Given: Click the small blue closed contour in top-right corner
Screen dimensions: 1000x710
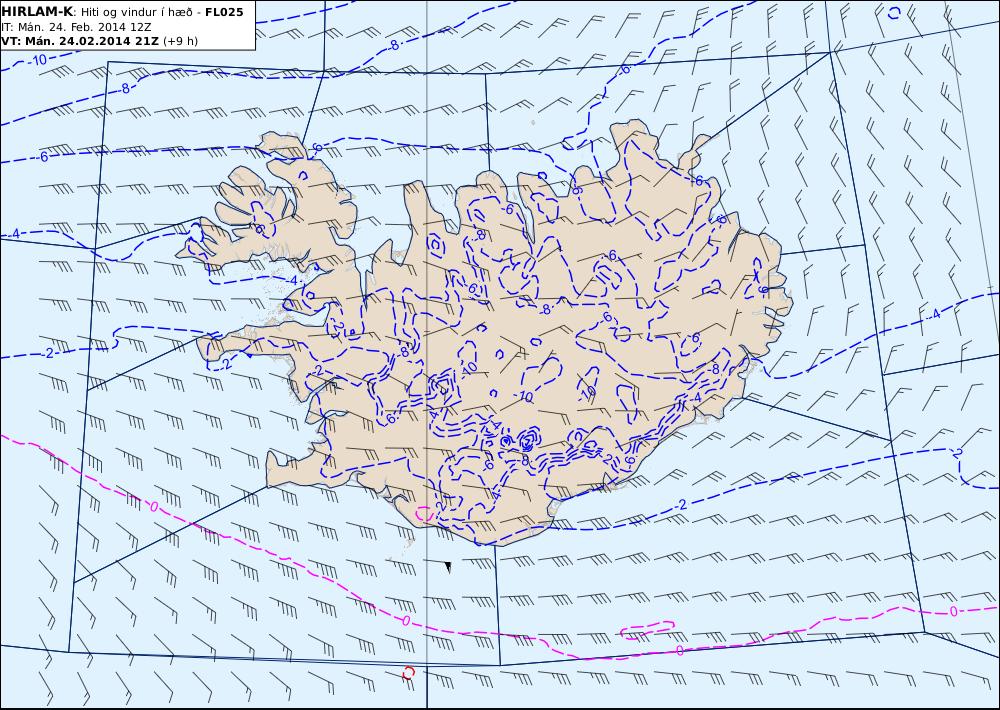Looking at the screenshot, I should point(894,12).
